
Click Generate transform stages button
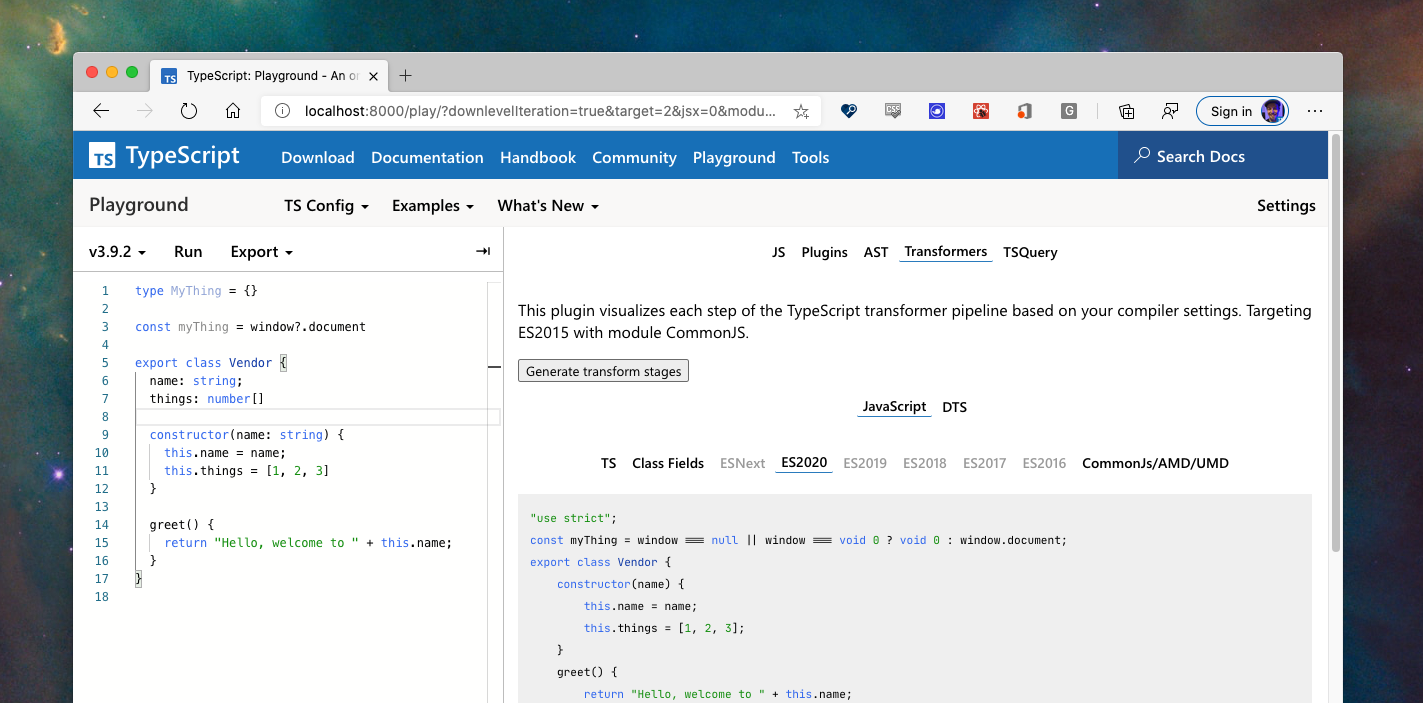pyautogui.click(x=603, y=371)
